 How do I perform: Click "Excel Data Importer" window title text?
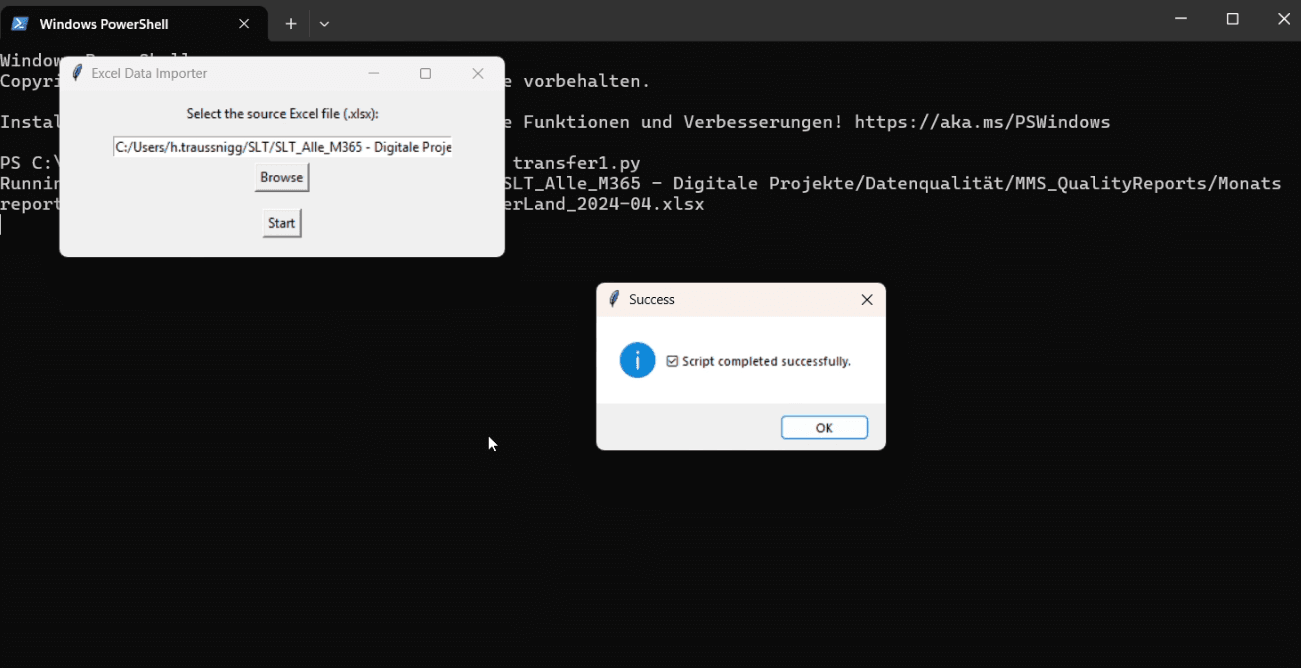(149, 73)
